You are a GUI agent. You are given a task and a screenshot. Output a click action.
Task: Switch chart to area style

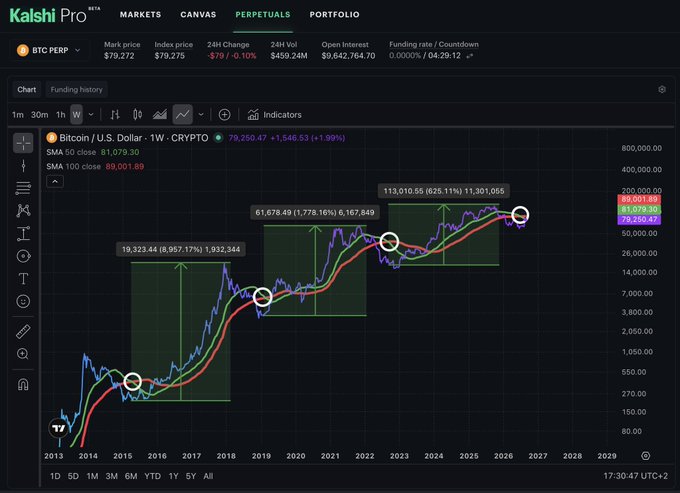pos(160,114)
